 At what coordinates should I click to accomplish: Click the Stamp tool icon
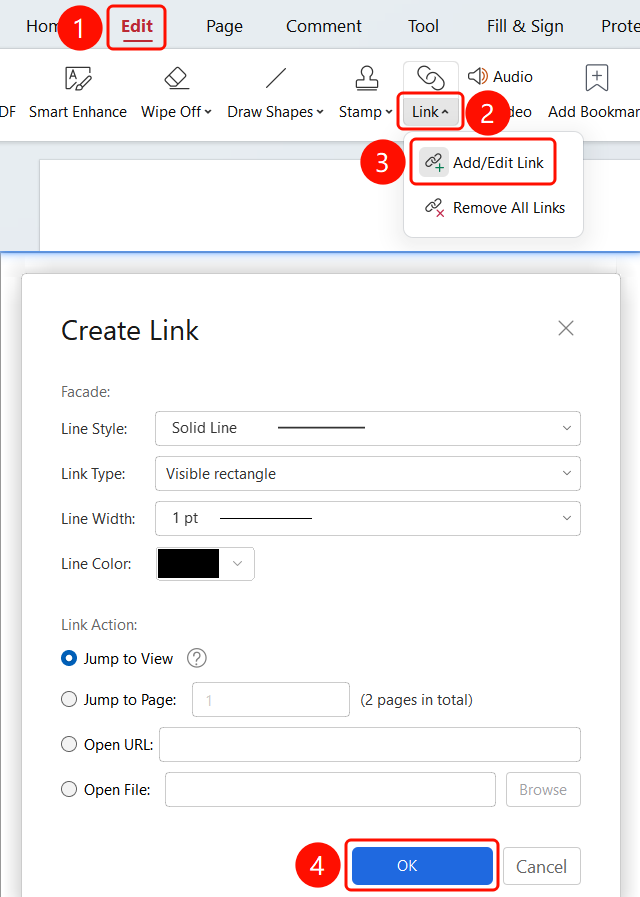point(367,78)
